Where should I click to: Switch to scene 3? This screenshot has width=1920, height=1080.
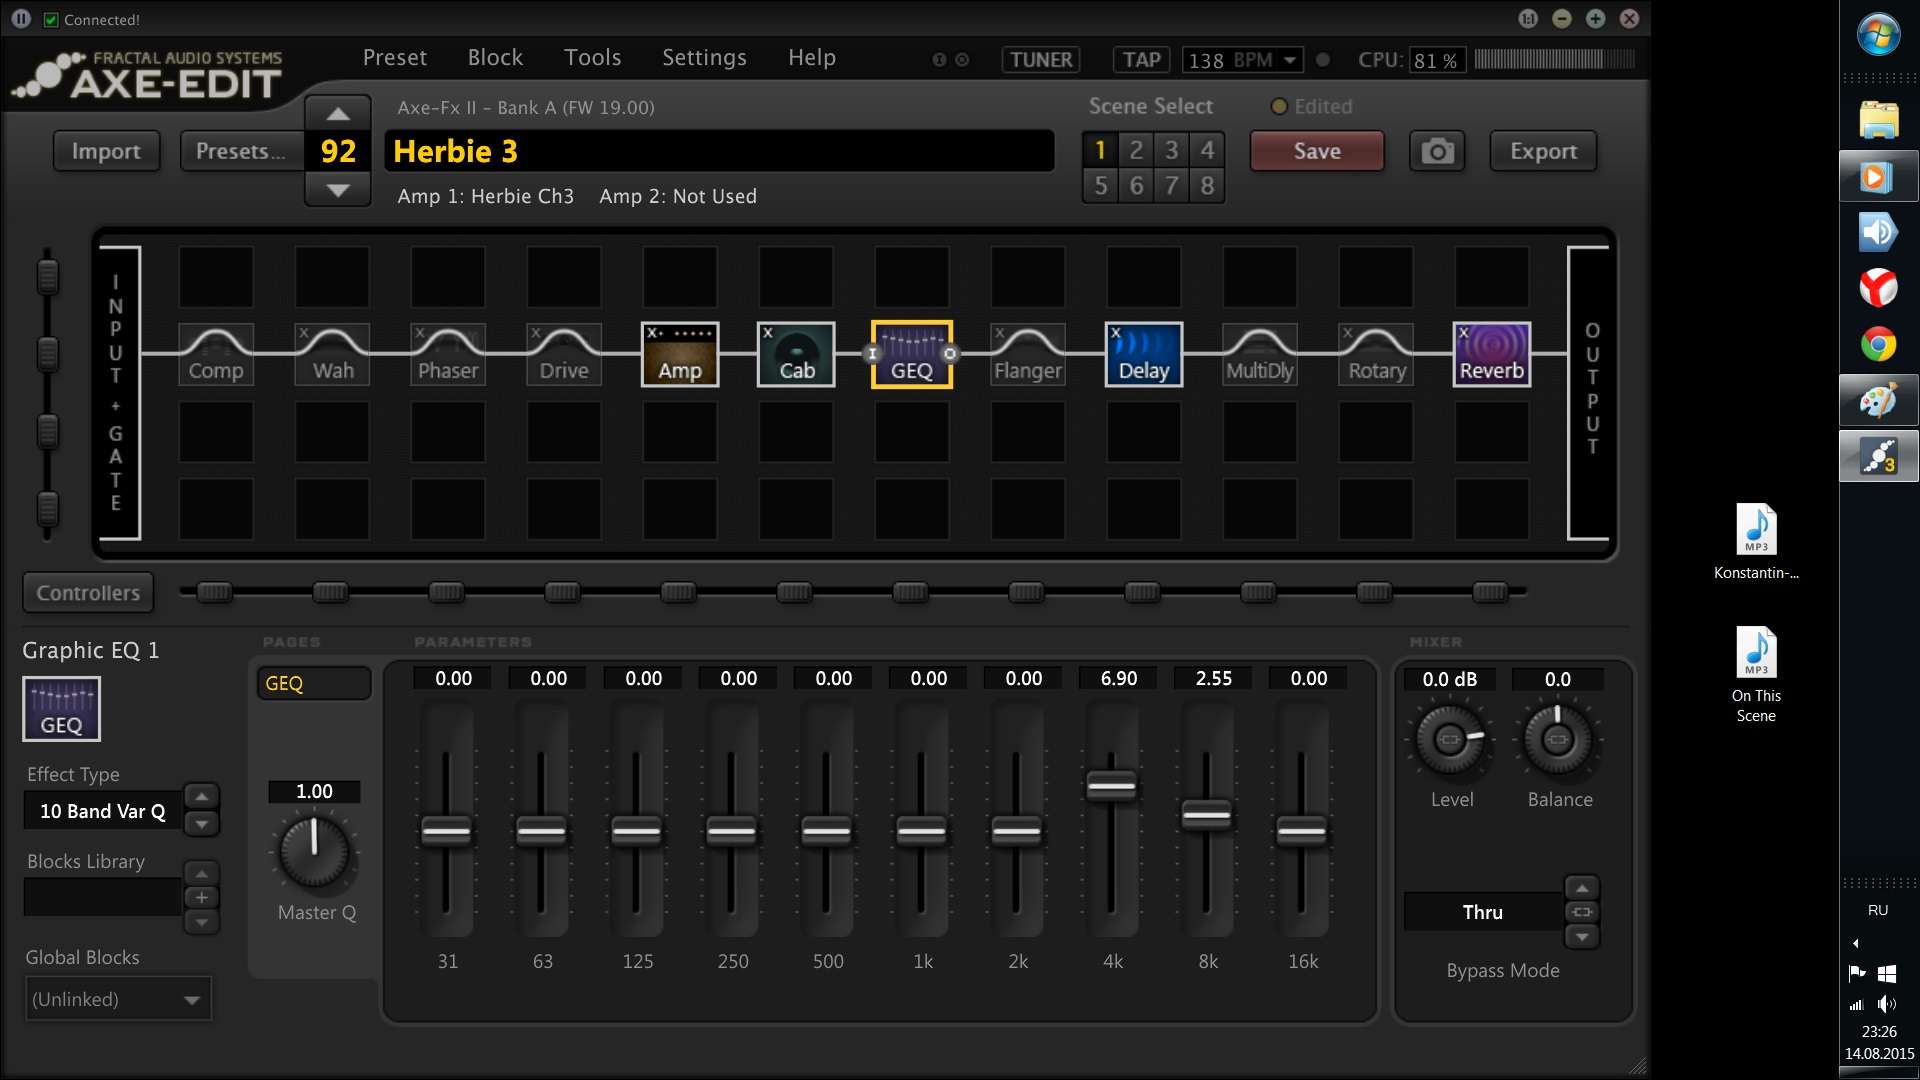click(1172, 150)
